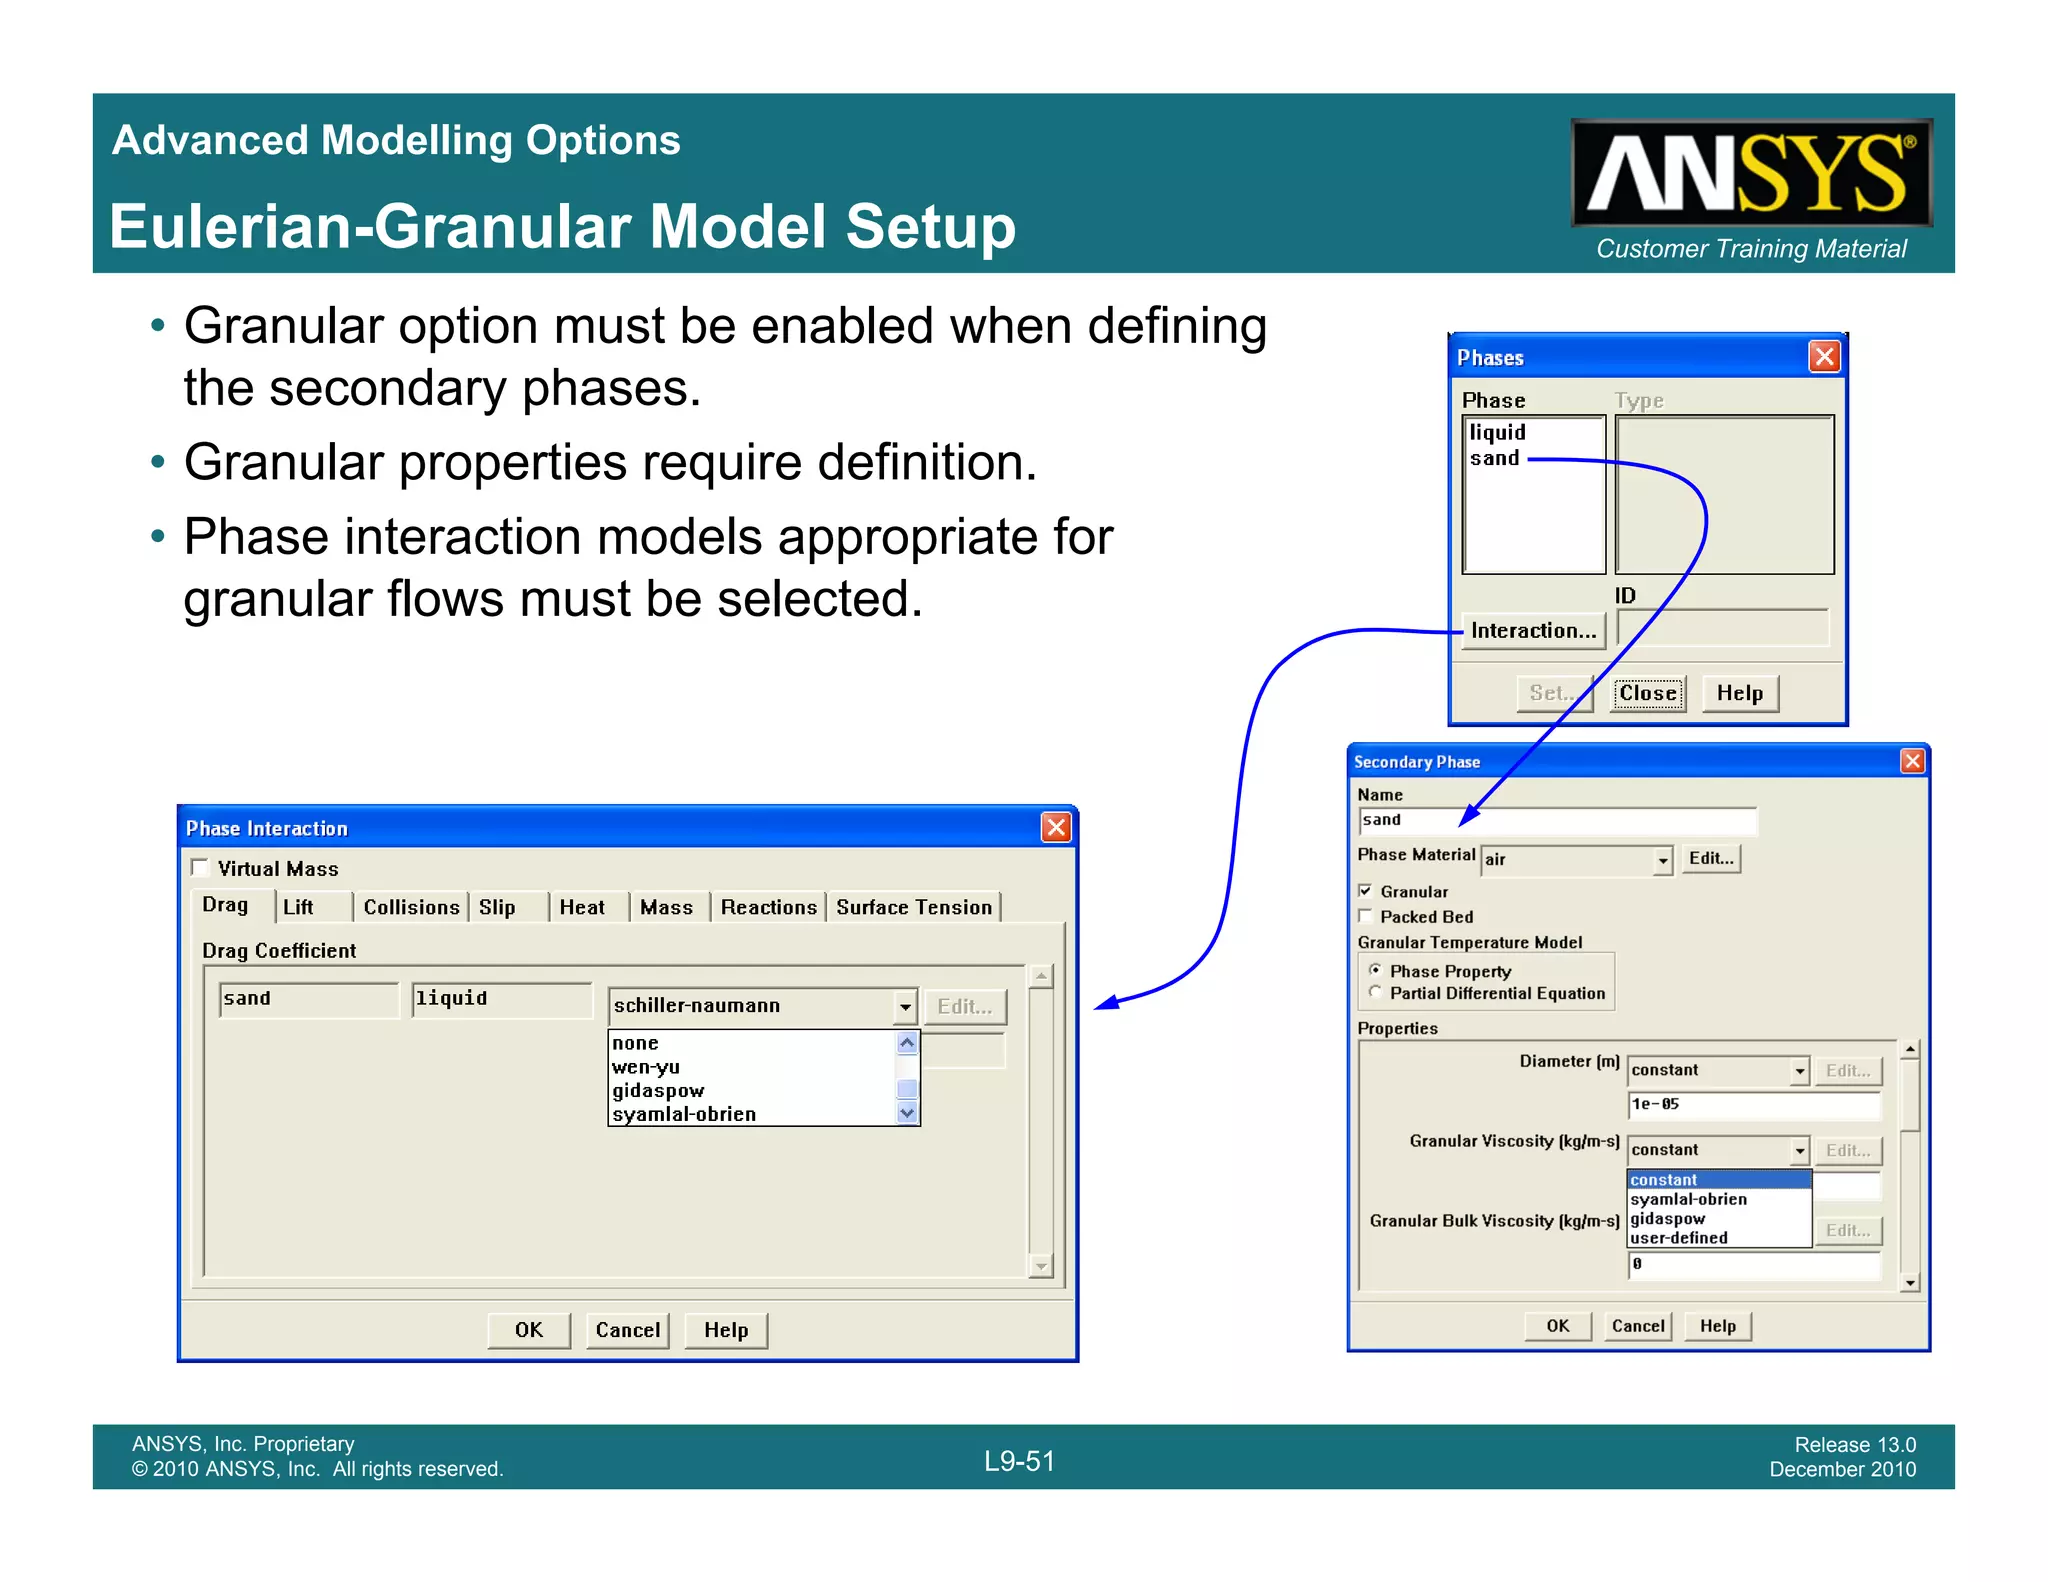Click Properties scrollbar down arrow
This screenshot has width=2048, height=1582.
(x=1910, y=1282)
